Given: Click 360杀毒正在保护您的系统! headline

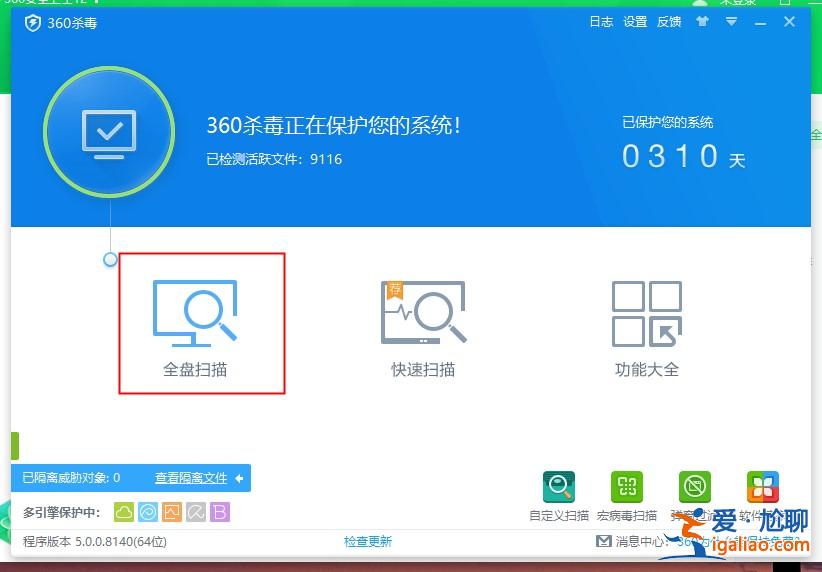Looking at the screenshot, I should pyautogui.click(x=334, y=125).
